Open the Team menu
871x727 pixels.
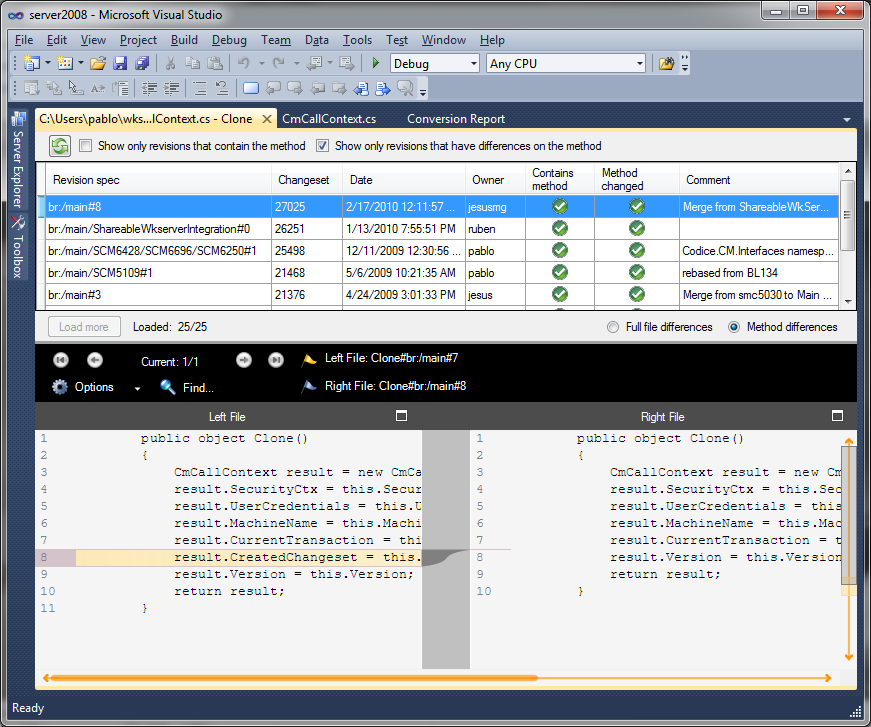coord(276,40)
